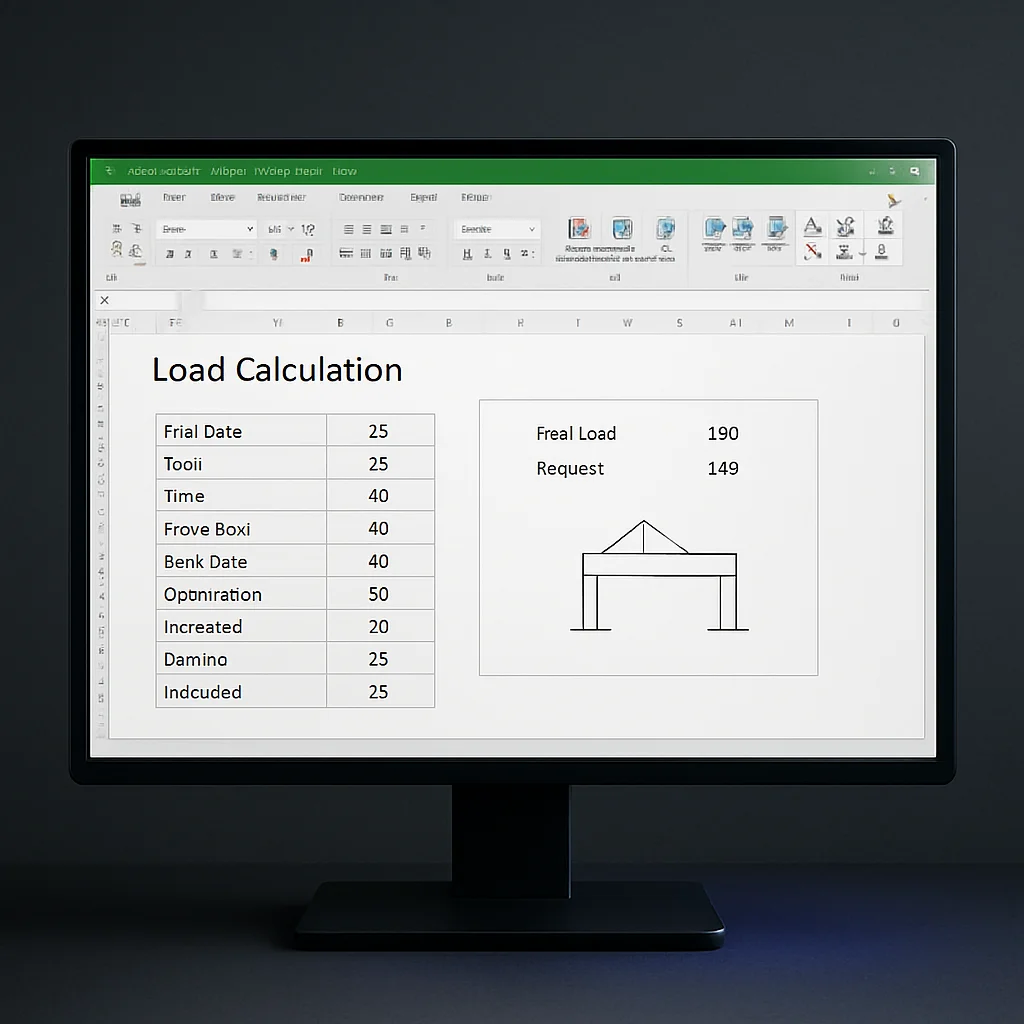This screenshot has width=1024, height=1024.
Task: Select the M column header
Action: 789,323
